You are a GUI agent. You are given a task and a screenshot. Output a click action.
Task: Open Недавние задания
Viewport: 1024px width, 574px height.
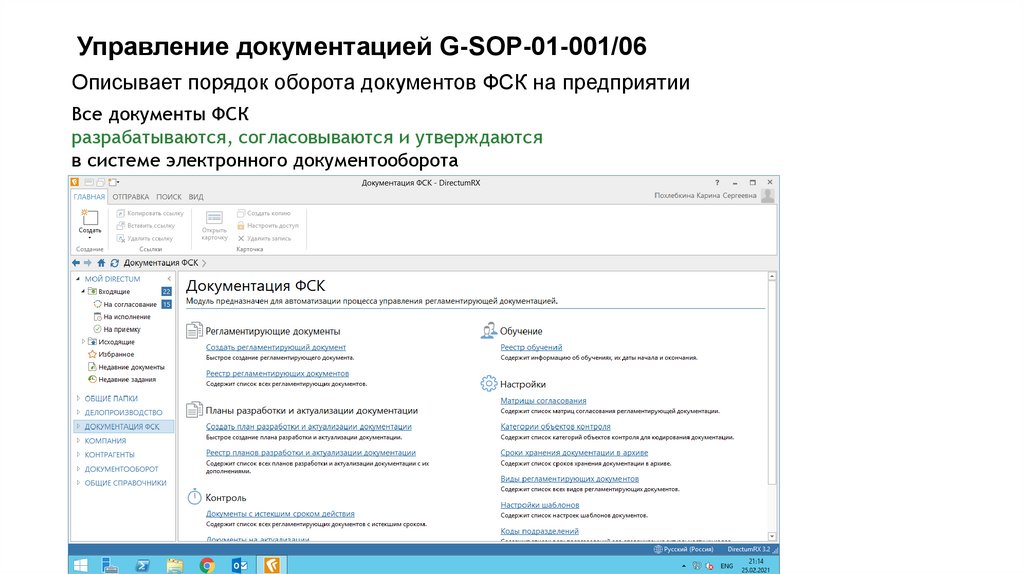pos(122,379)
